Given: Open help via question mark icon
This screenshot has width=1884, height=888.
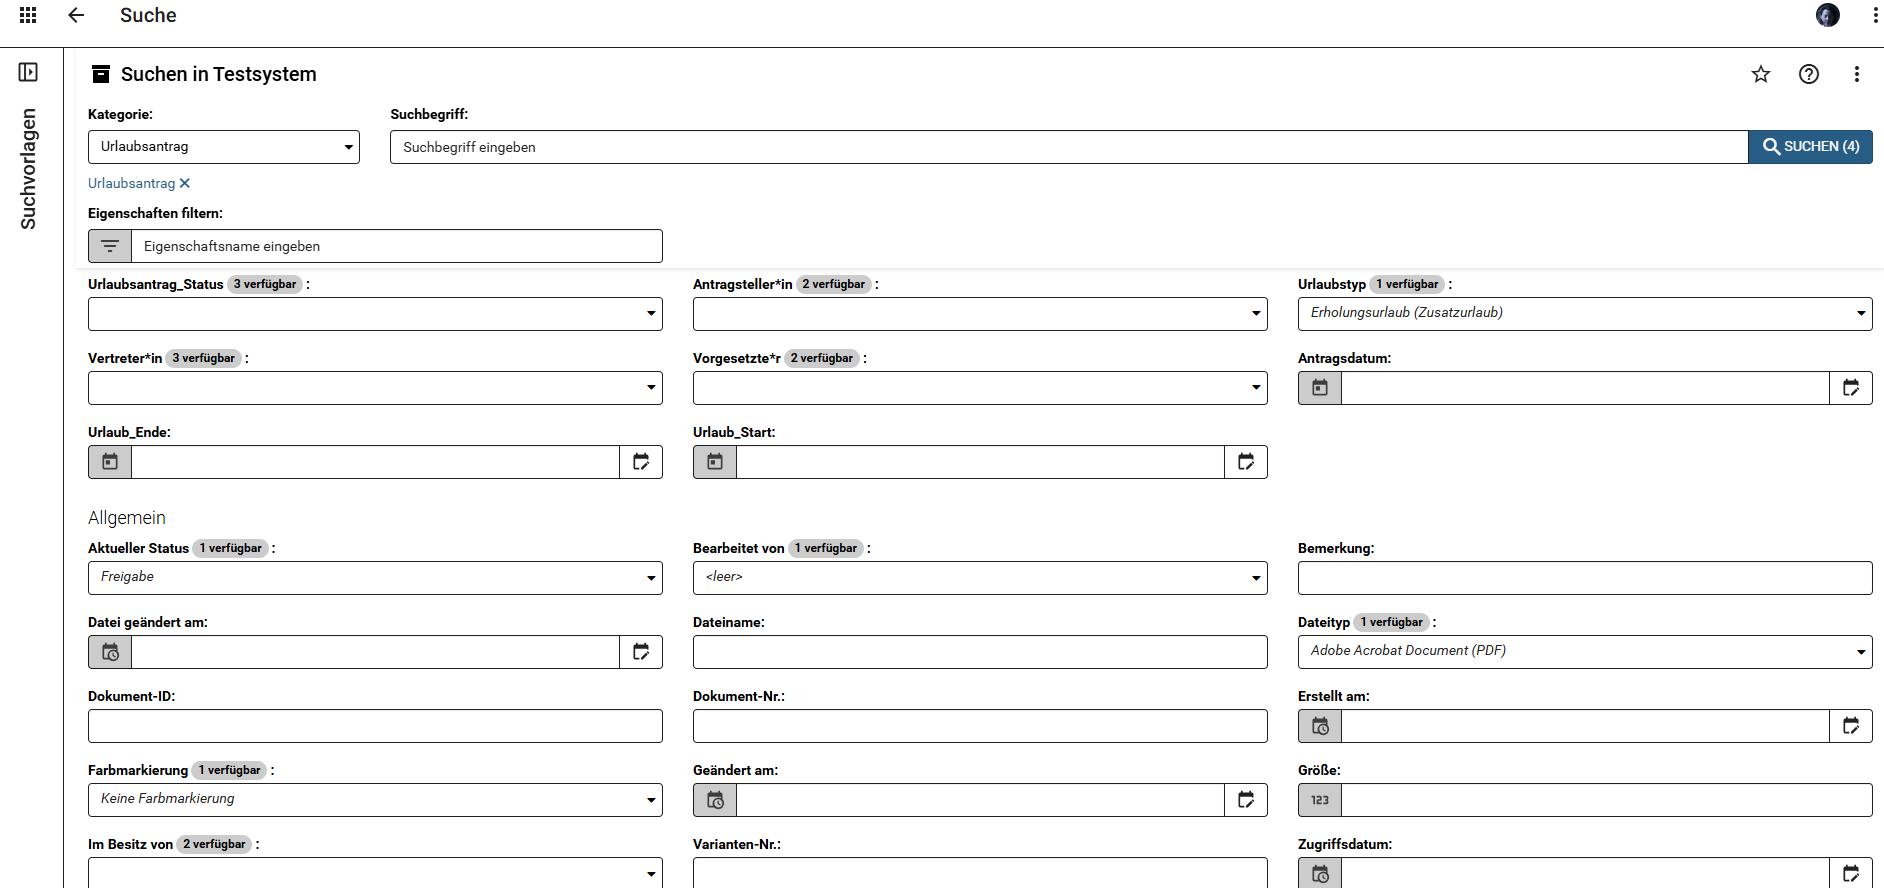Looking at the screenshot, I should 1809,74.
